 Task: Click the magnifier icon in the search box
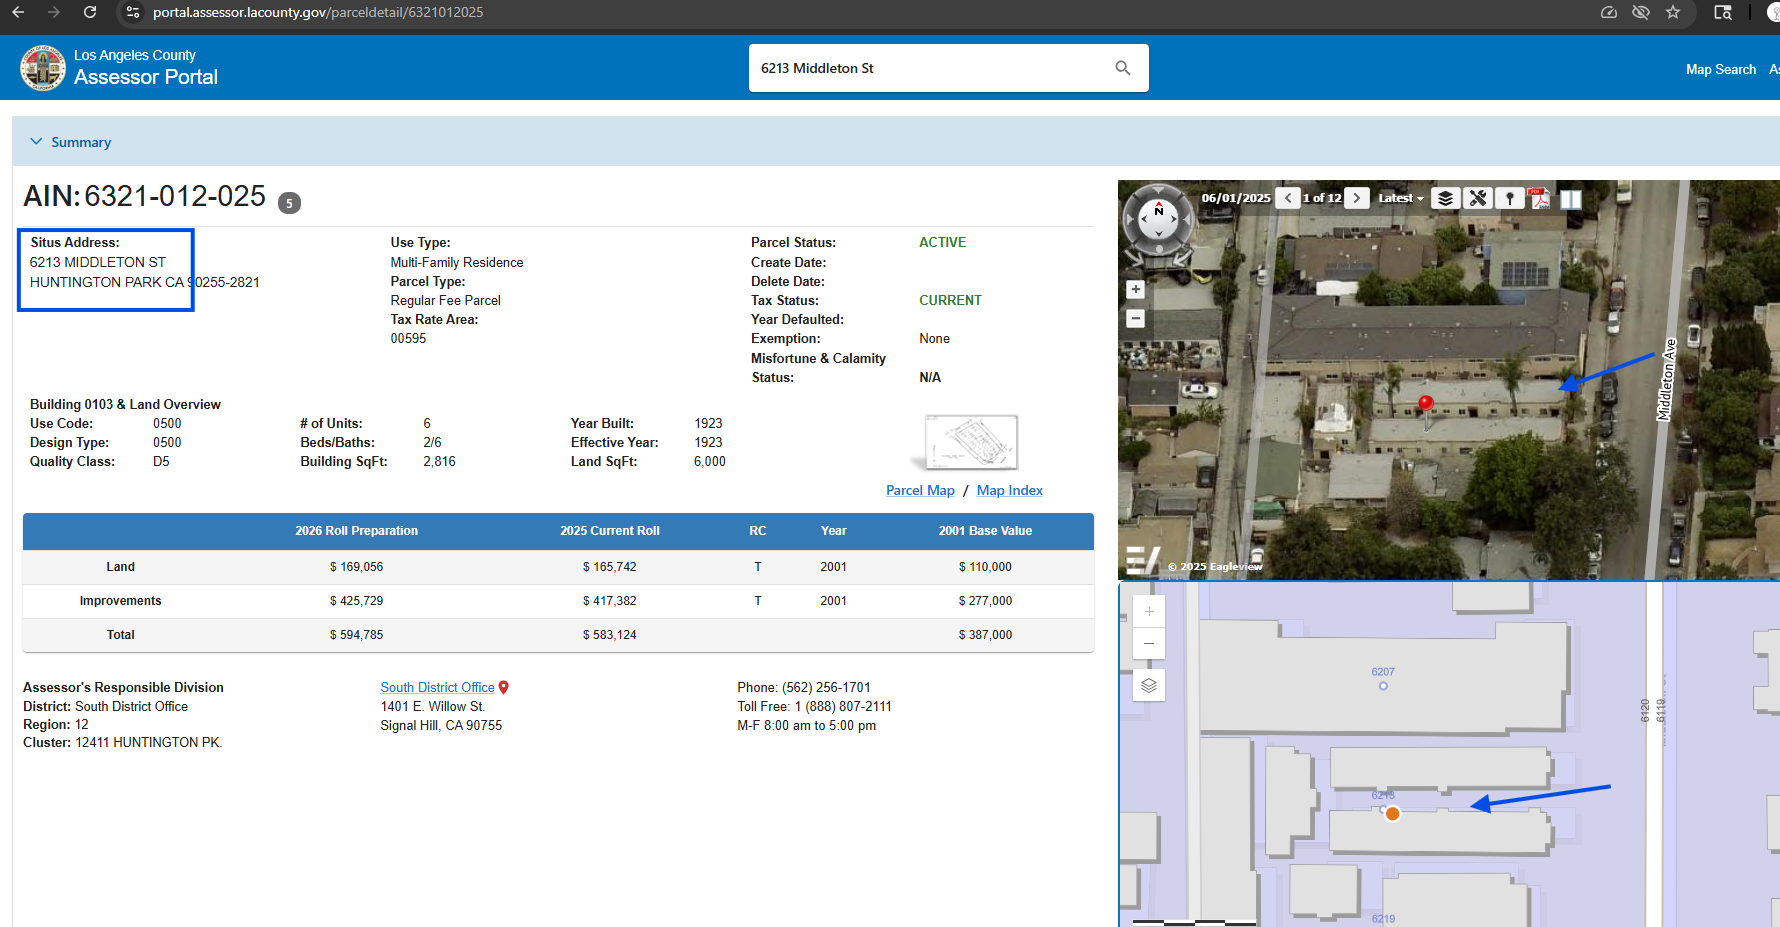point(1122,68)
